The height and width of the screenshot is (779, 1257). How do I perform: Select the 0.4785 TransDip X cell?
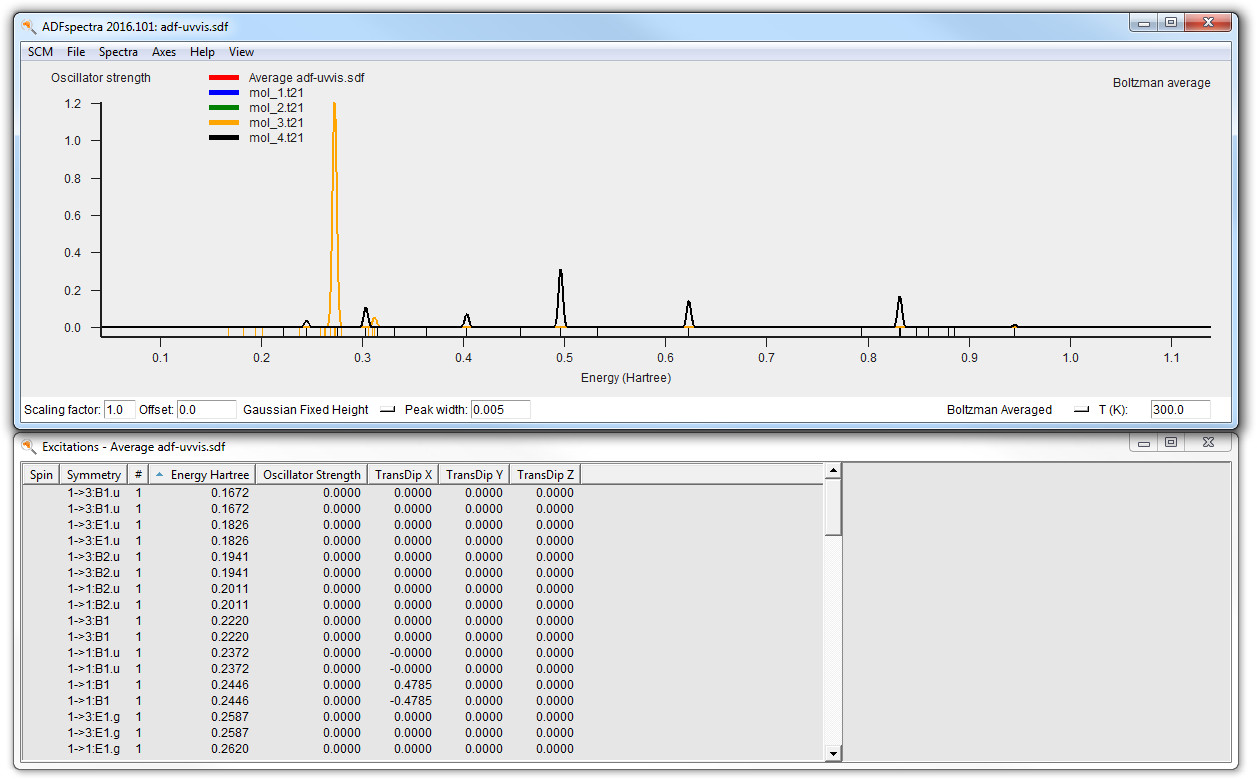click(412, 685)
